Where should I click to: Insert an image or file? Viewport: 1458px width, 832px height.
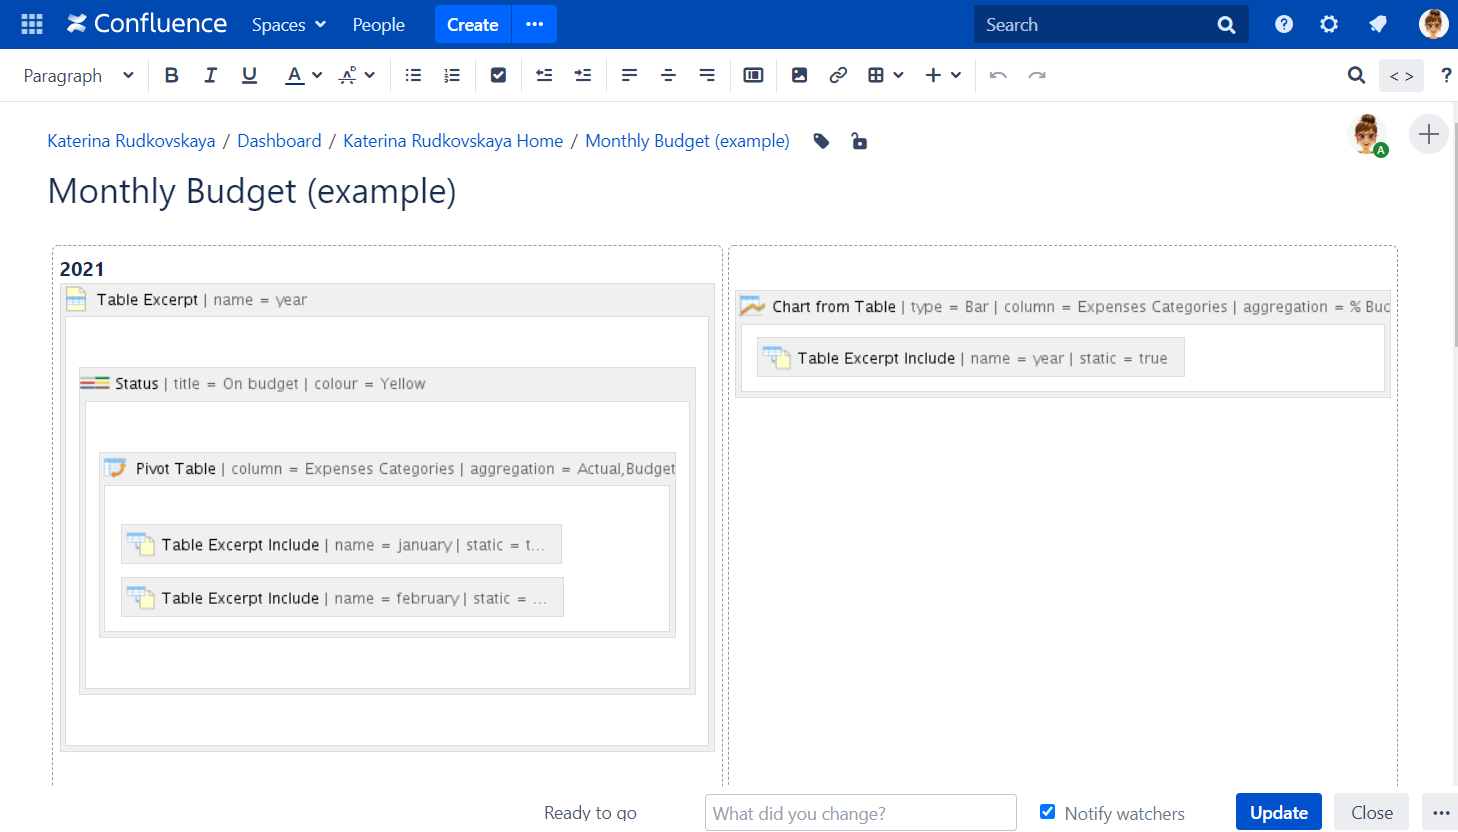(x=799, y=75)
